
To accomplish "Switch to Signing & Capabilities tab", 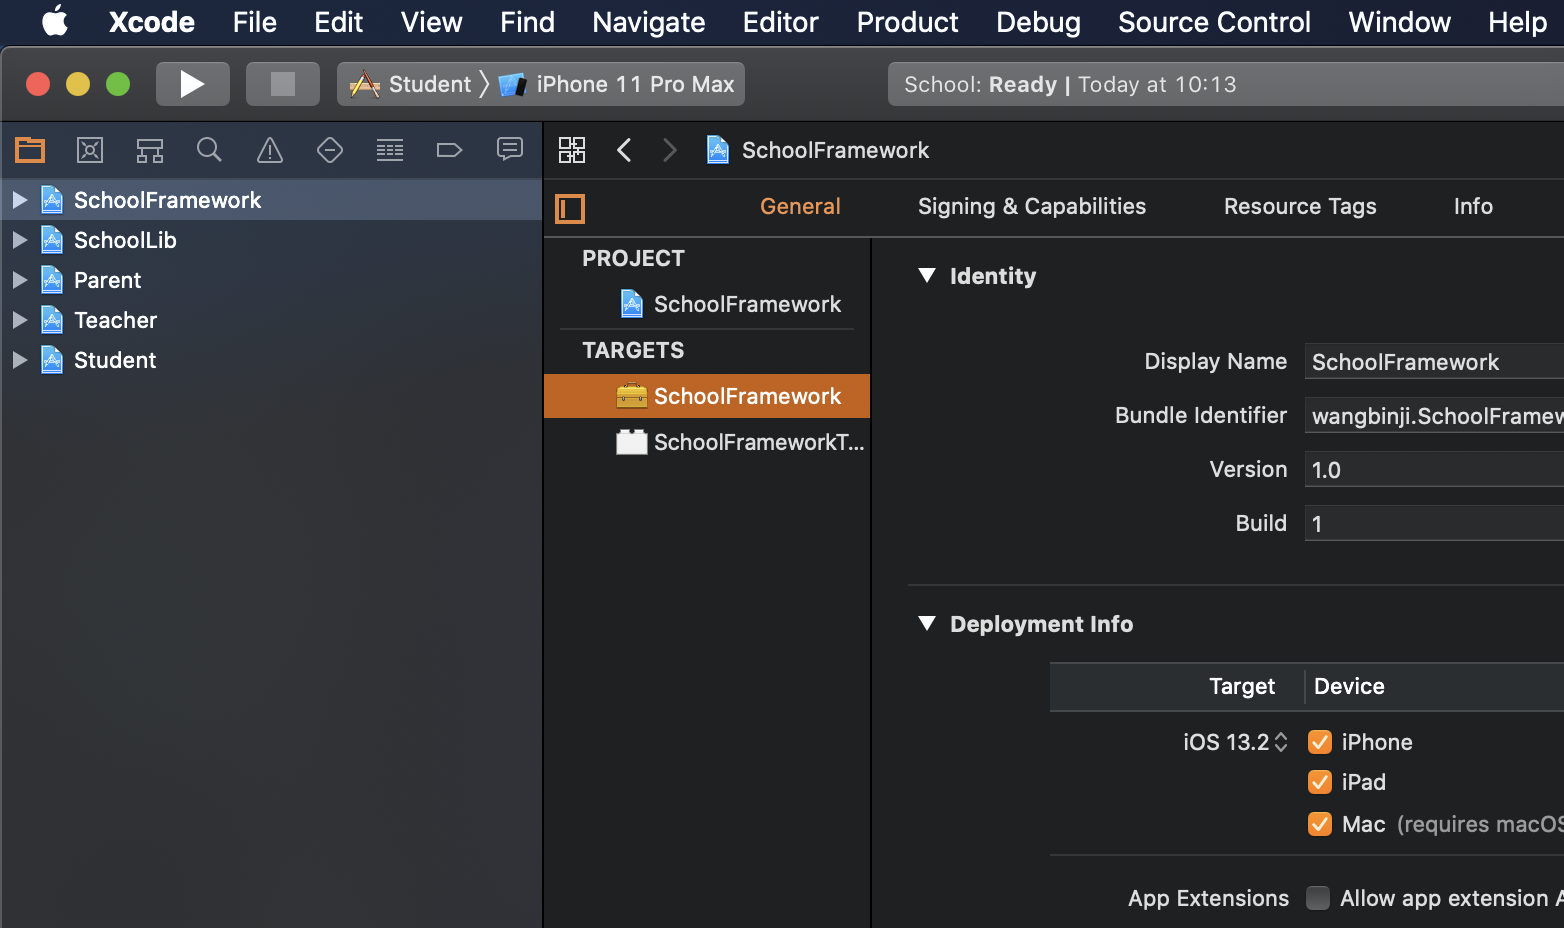I will (x=1032, y=206).
